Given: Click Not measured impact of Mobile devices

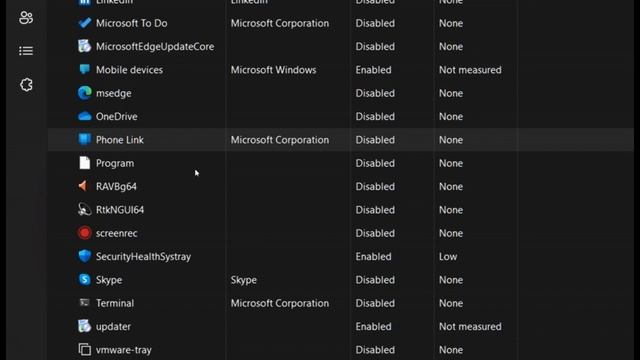Looking at the screenshot, I should [470, 70].
